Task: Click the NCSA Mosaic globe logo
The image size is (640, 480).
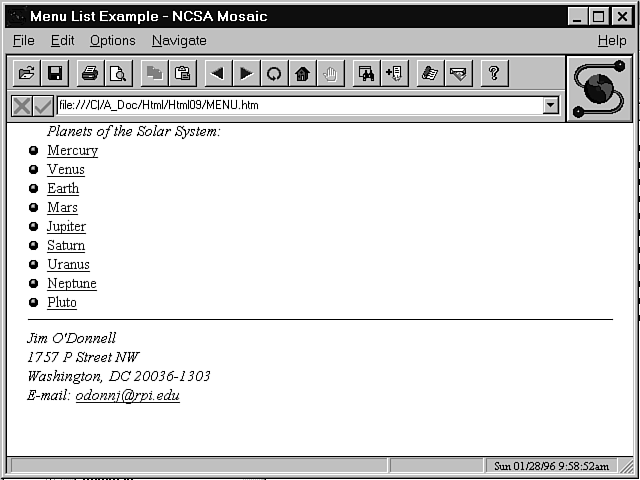Action: click(x=598, y=88)
